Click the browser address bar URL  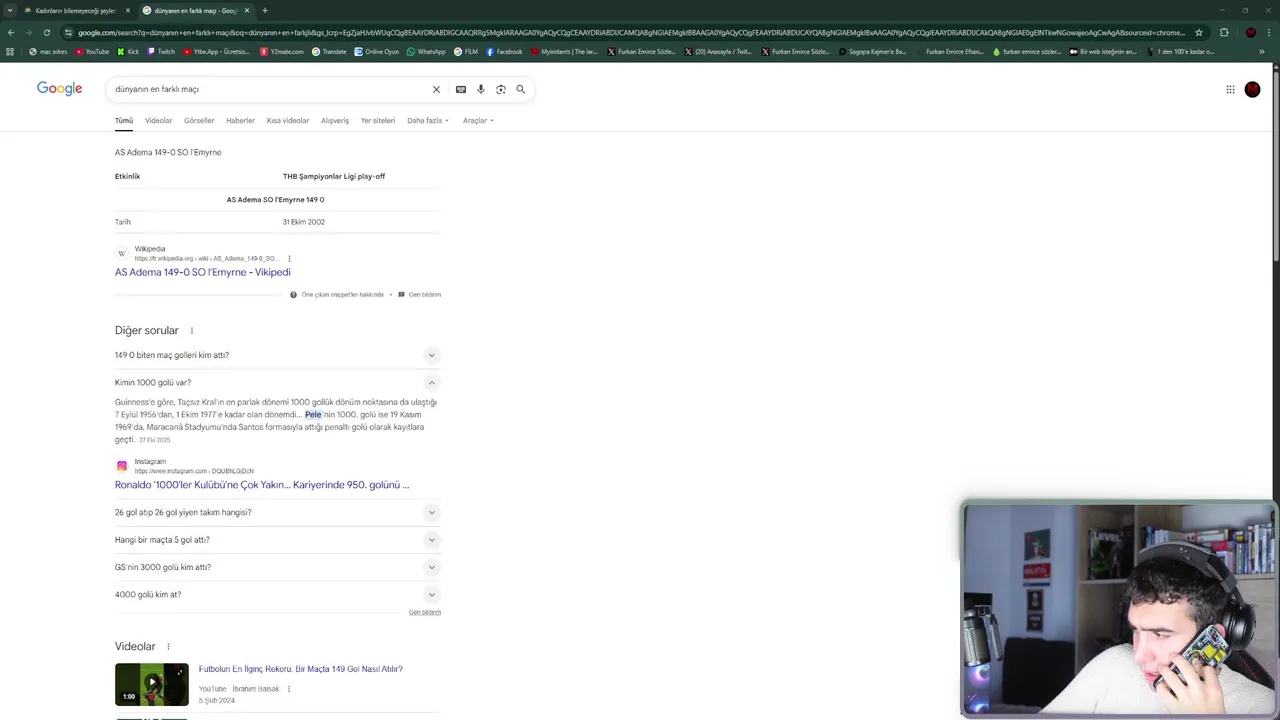pos(630,32)
